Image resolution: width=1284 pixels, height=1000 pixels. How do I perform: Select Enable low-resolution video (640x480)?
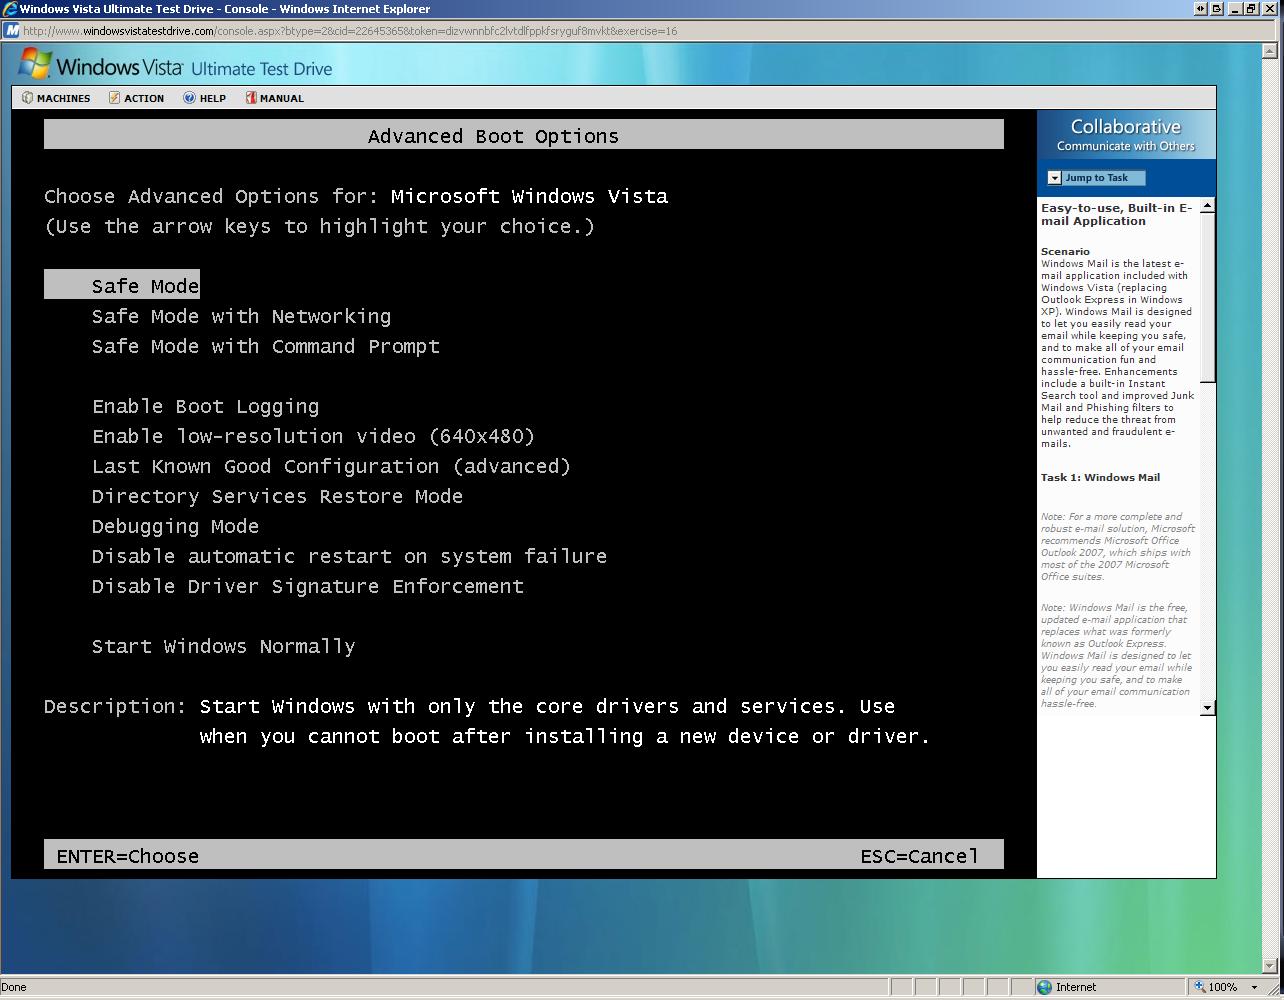(x=313, y=436)
